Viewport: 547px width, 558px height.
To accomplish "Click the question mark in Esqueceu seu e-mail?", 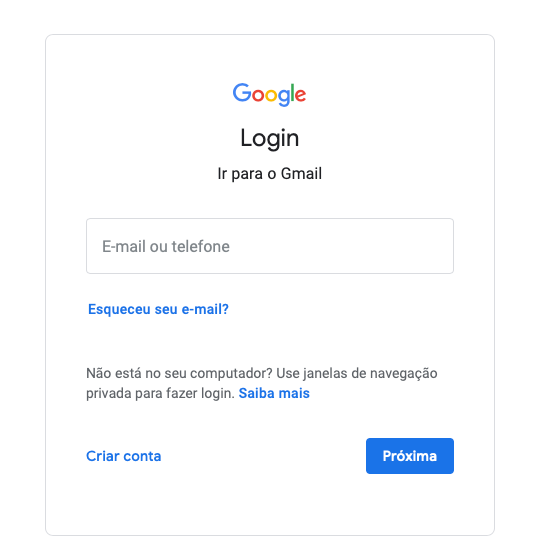I will (225, 309).
